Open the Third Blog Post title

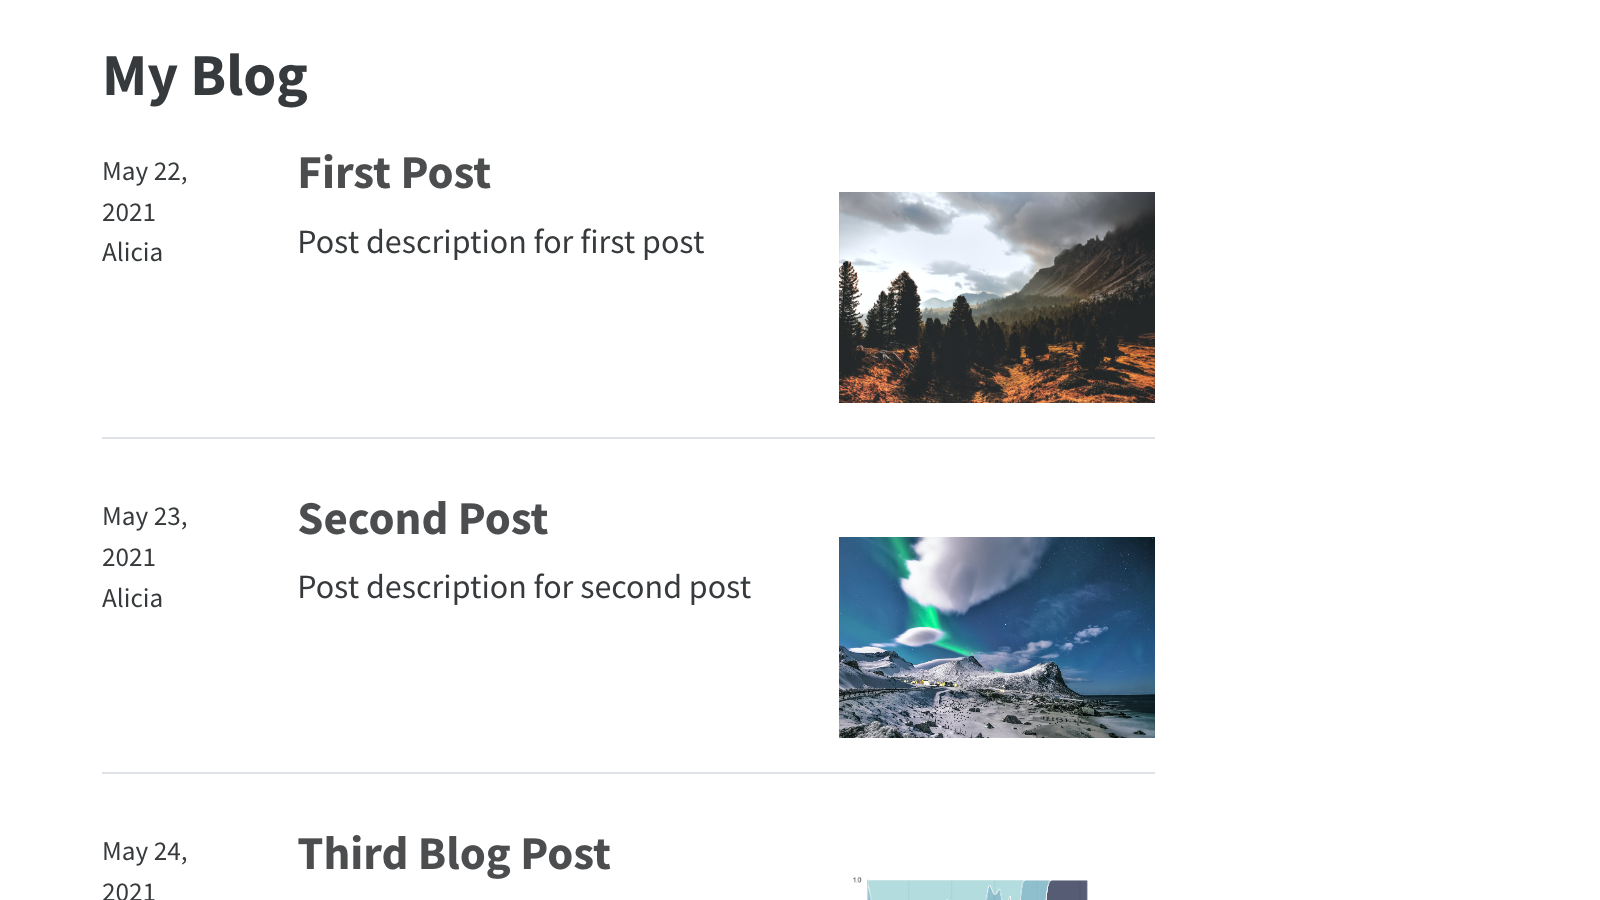[x=454, y=854]
